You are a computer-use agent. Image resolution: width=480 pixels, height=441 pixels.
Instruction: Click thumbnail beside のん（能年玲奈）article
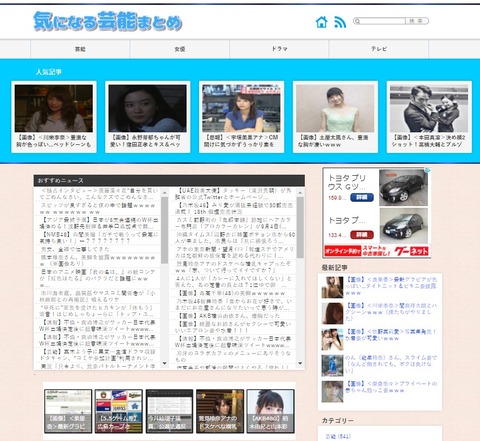[x=332, y=366]
